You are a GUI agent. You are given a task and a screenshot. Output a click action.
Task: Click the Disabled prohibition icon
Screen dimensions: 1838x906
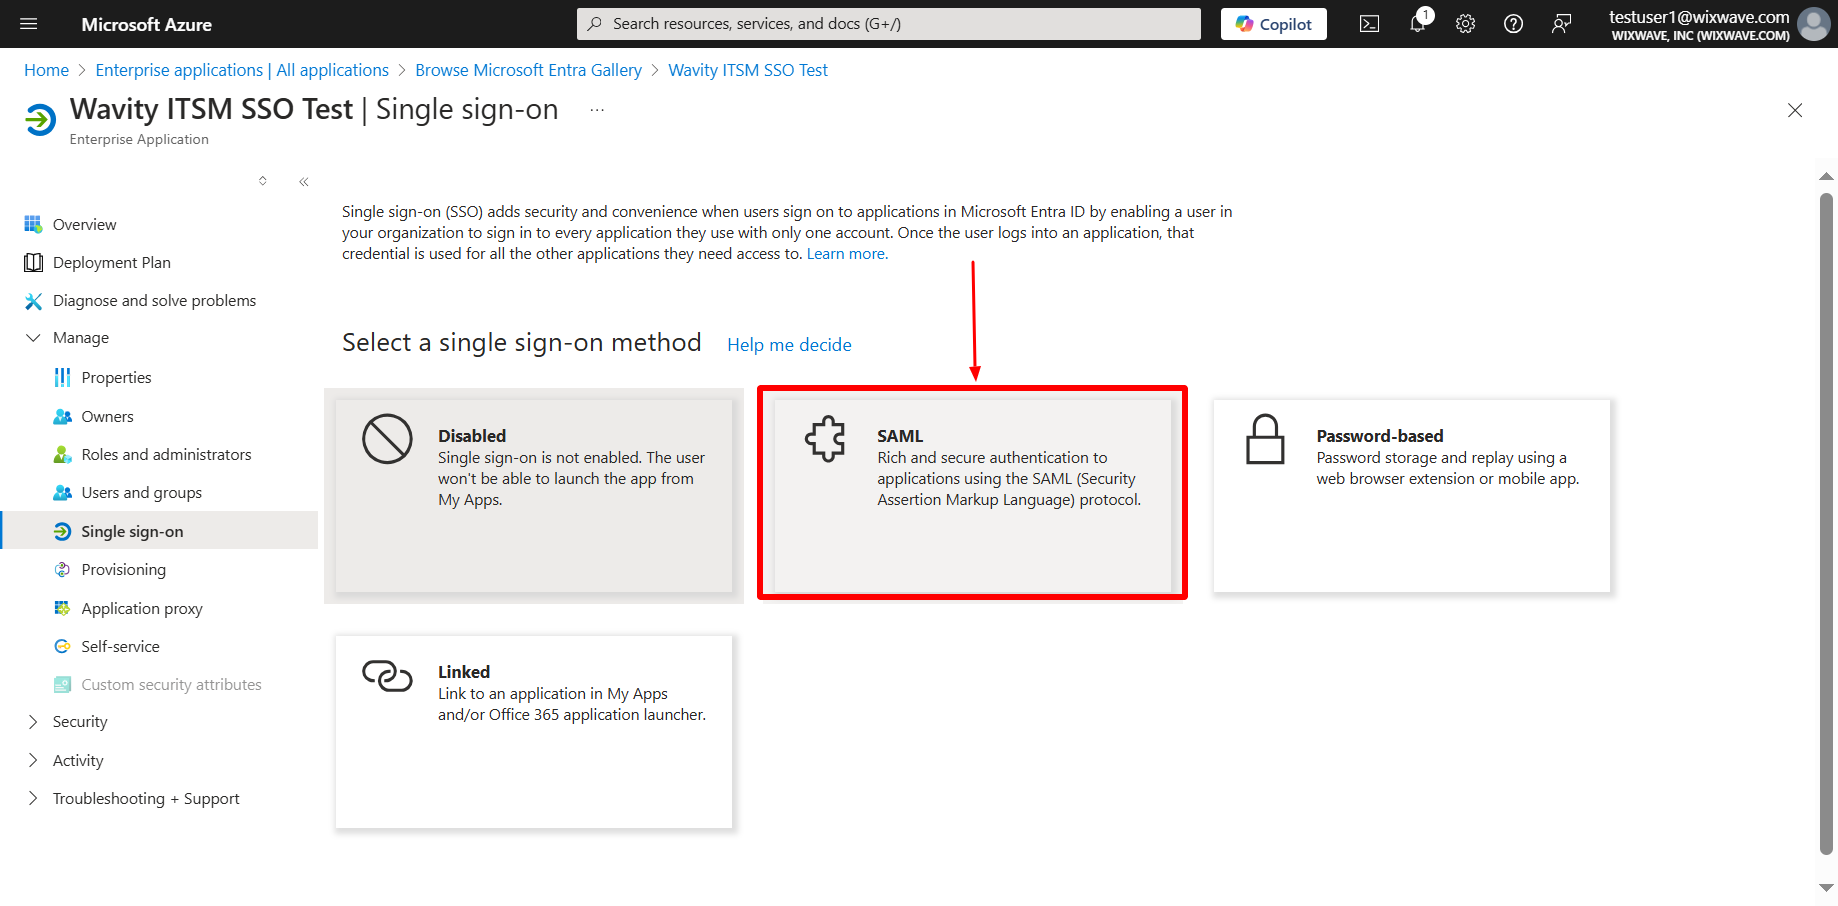387,439
